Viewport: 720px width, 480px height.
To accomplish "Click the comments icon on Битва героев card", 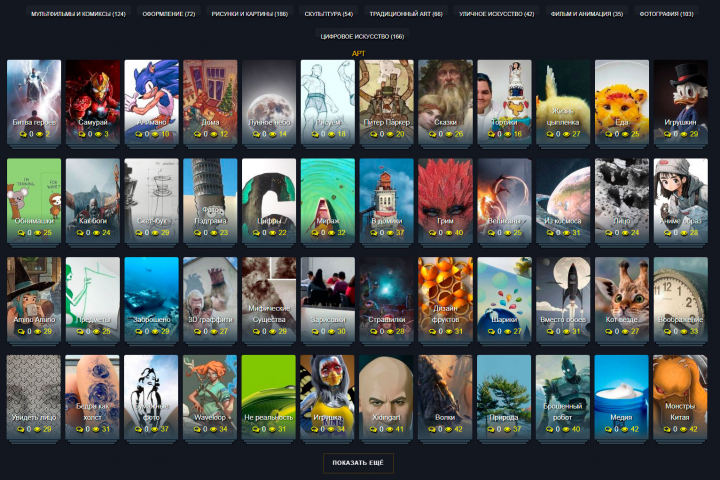I will pyautogui.click(x=23, y=134).
